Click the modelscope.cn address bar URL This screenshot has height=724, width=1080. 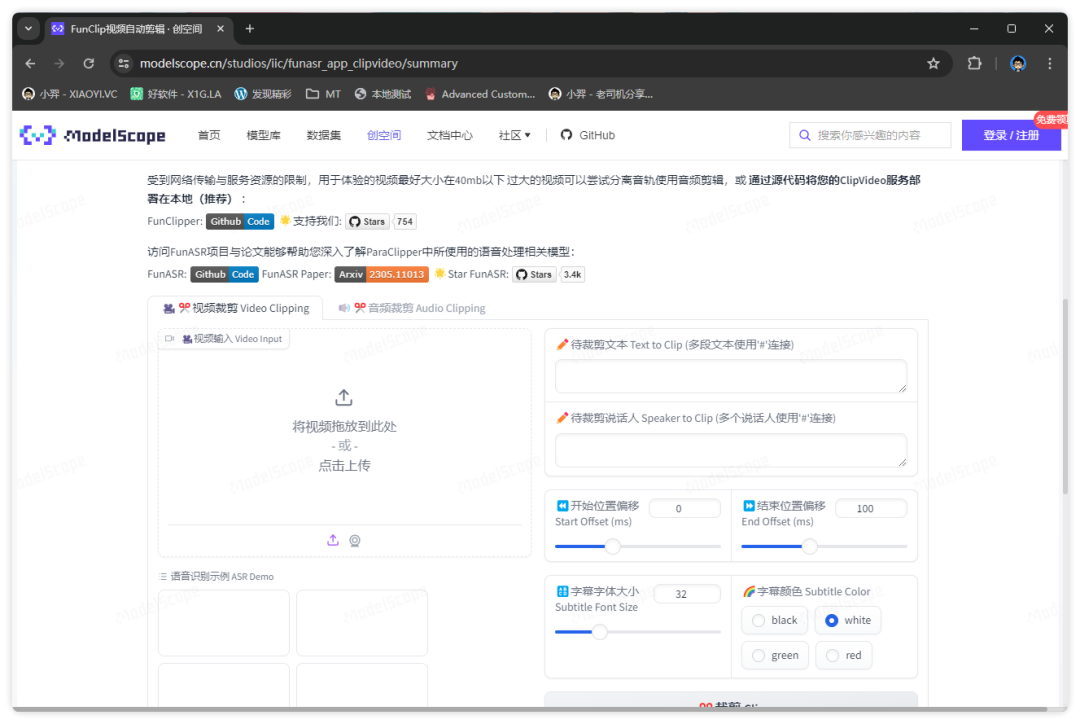tap(299, 63)
